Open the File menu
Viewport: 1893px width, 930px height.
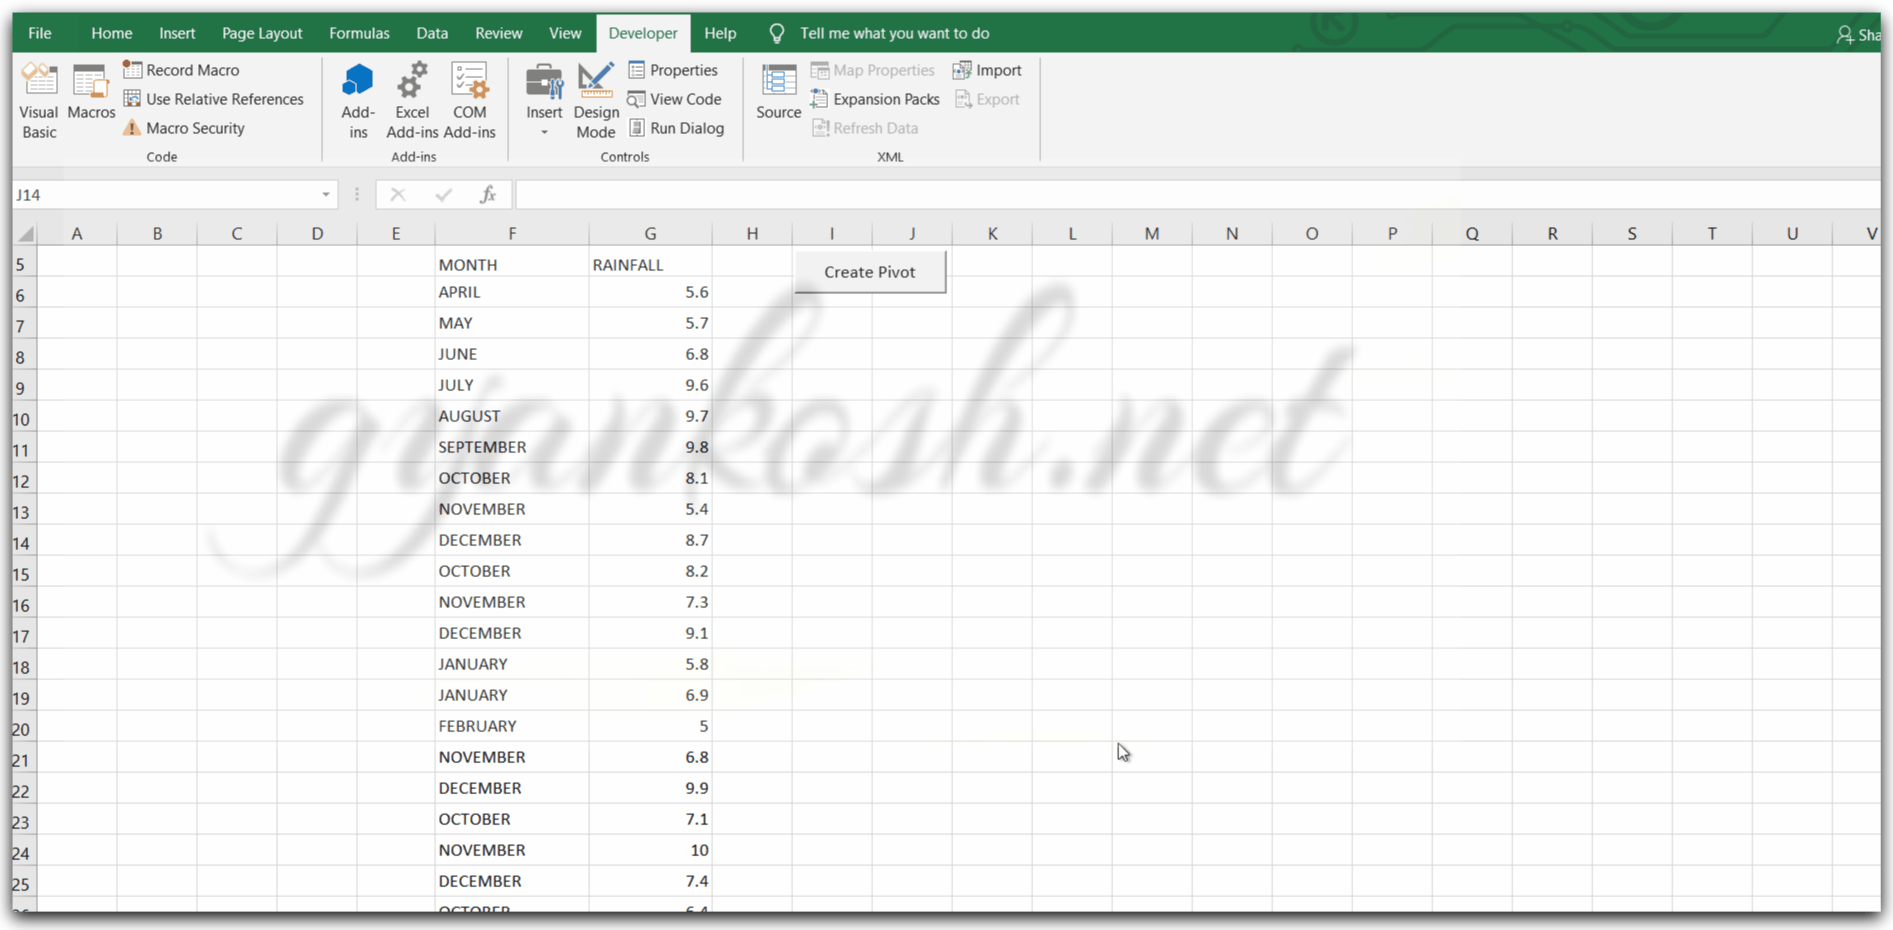[x=40, y=33]
